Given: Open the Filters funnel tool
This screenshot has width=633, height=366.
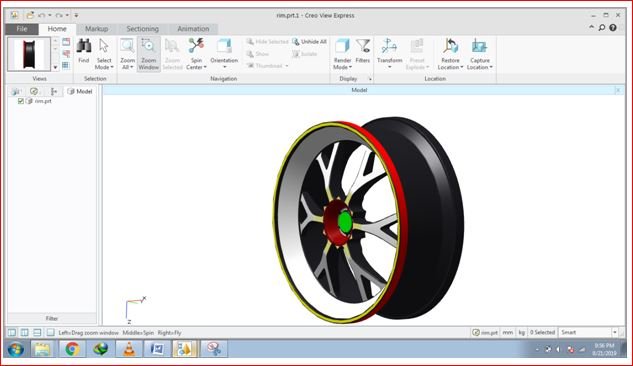Looking at the screenshot, I should (363, 46).
